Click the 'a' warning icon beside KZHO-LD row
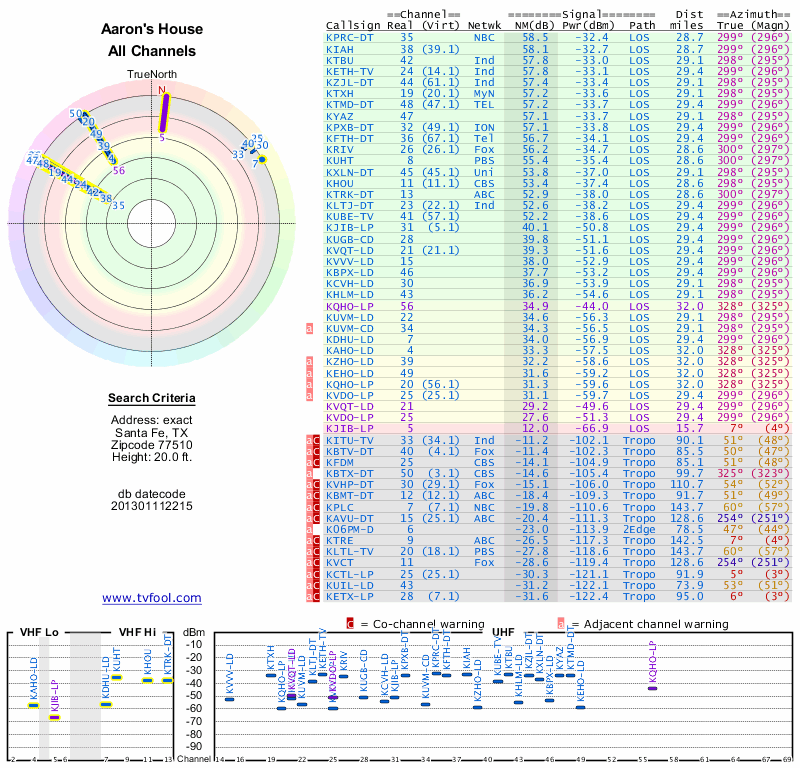800x768 pixels. (x=309, y=362)
